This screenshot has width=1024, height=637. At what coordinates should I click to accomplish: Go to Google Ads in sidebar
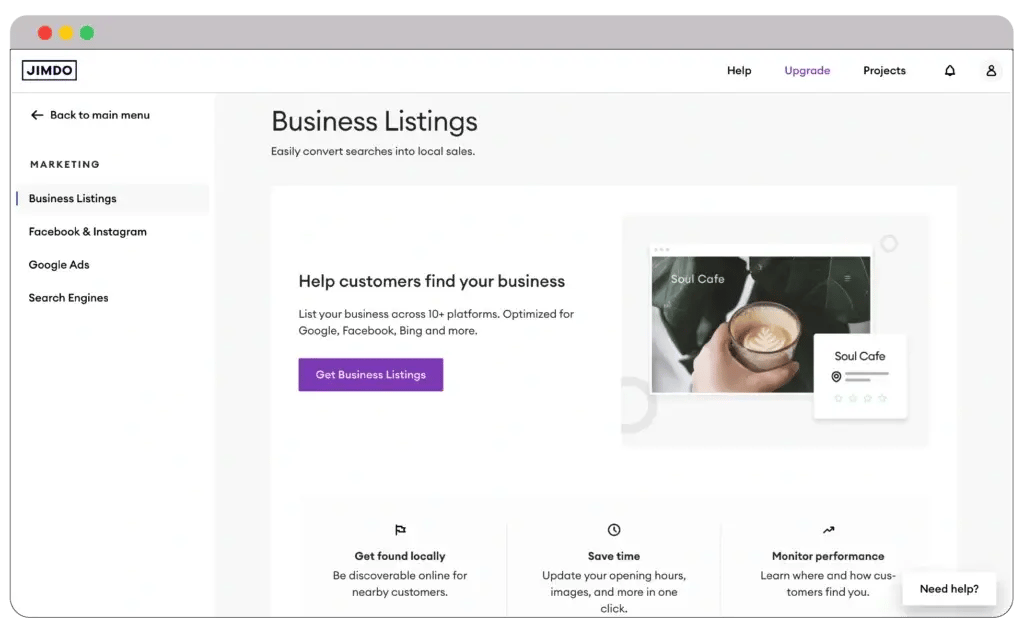59,265
